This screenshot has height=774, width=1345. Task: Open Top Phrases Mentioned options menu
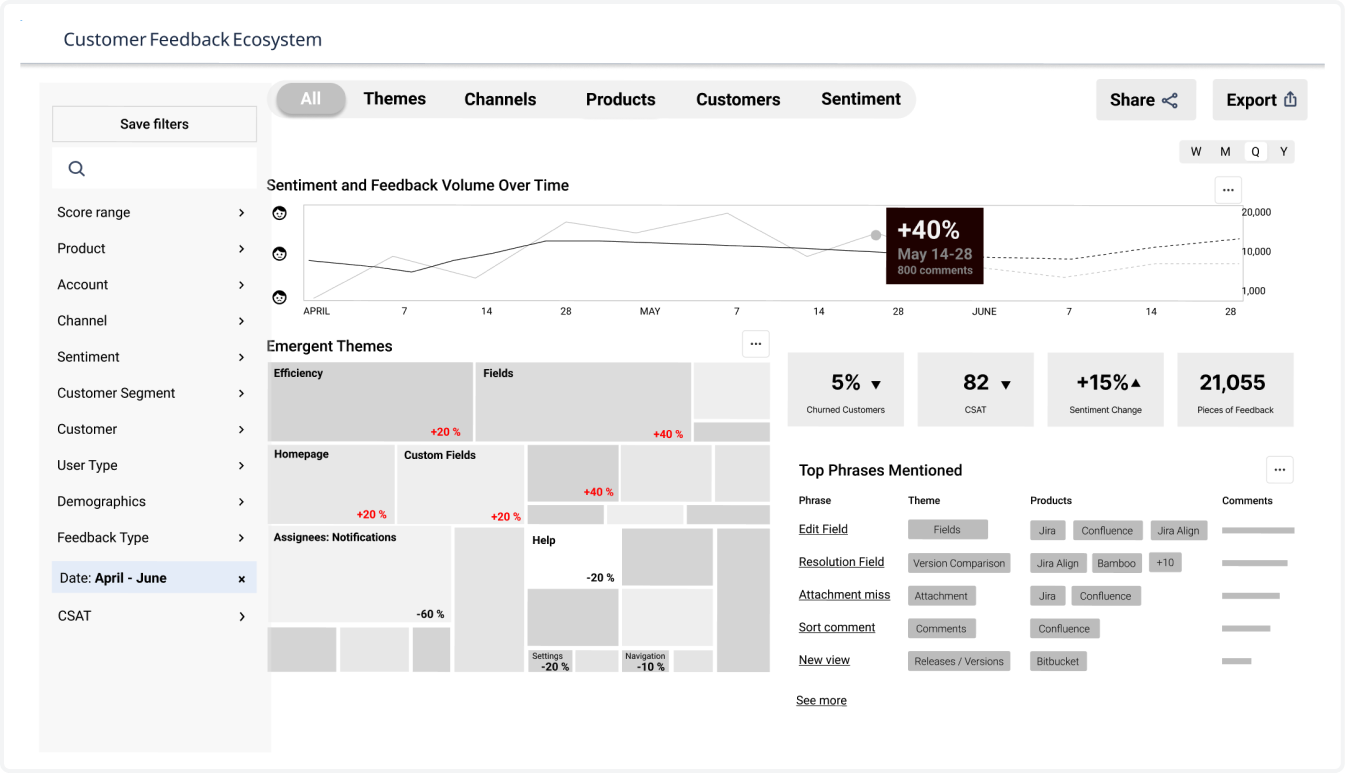coord(1279,470)
